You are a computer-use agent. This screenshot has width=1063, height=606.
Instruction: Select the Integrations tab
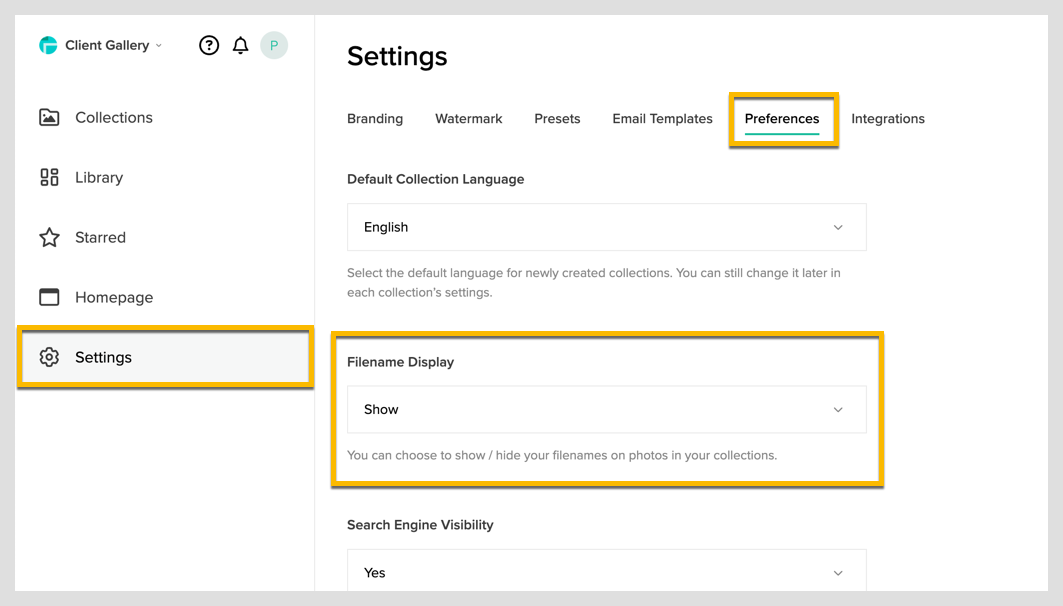(x=887, y=118)
